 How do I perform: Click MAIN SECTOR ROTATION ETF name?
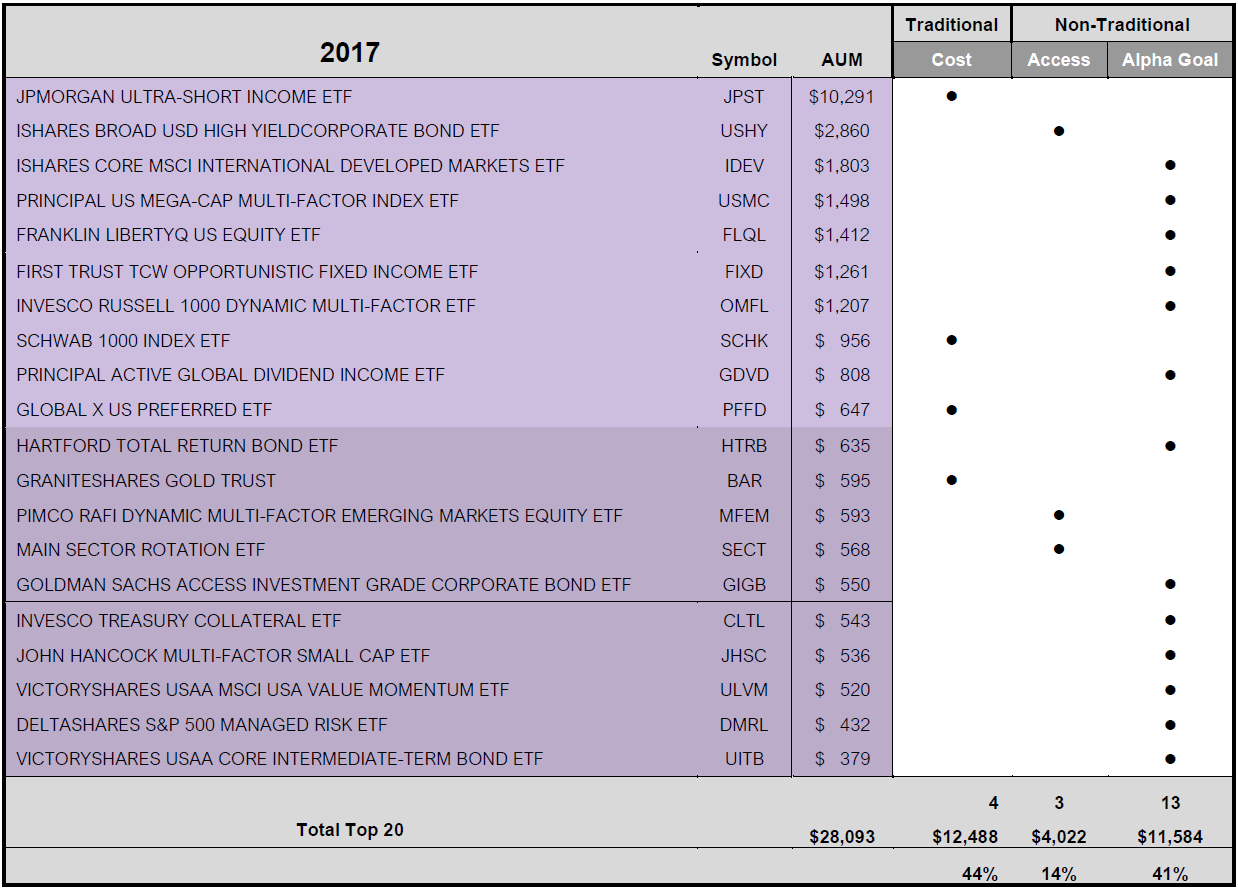tap(141, 550)
